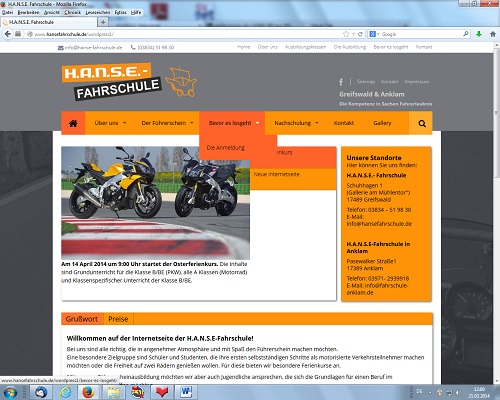Click the Firefox home toolbar icon
Screen dimensions: 500x400
point(493,34)
